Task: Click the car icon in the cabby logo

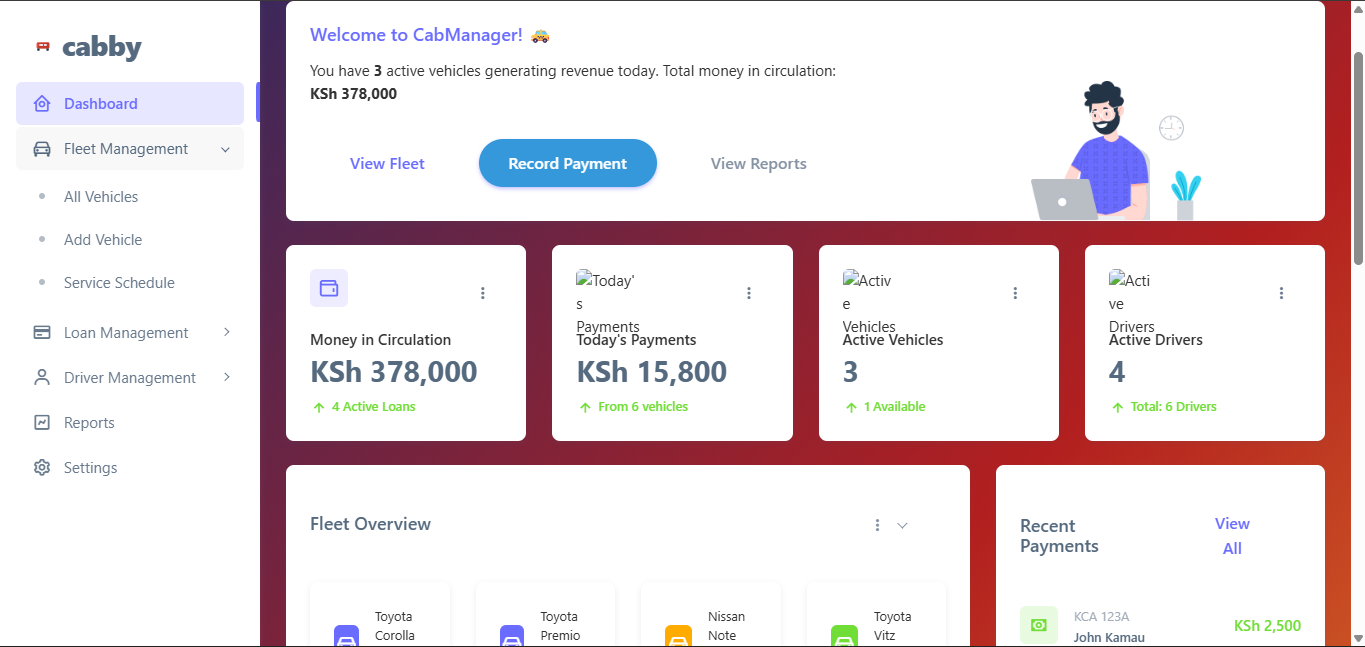Action: point(41,44)
